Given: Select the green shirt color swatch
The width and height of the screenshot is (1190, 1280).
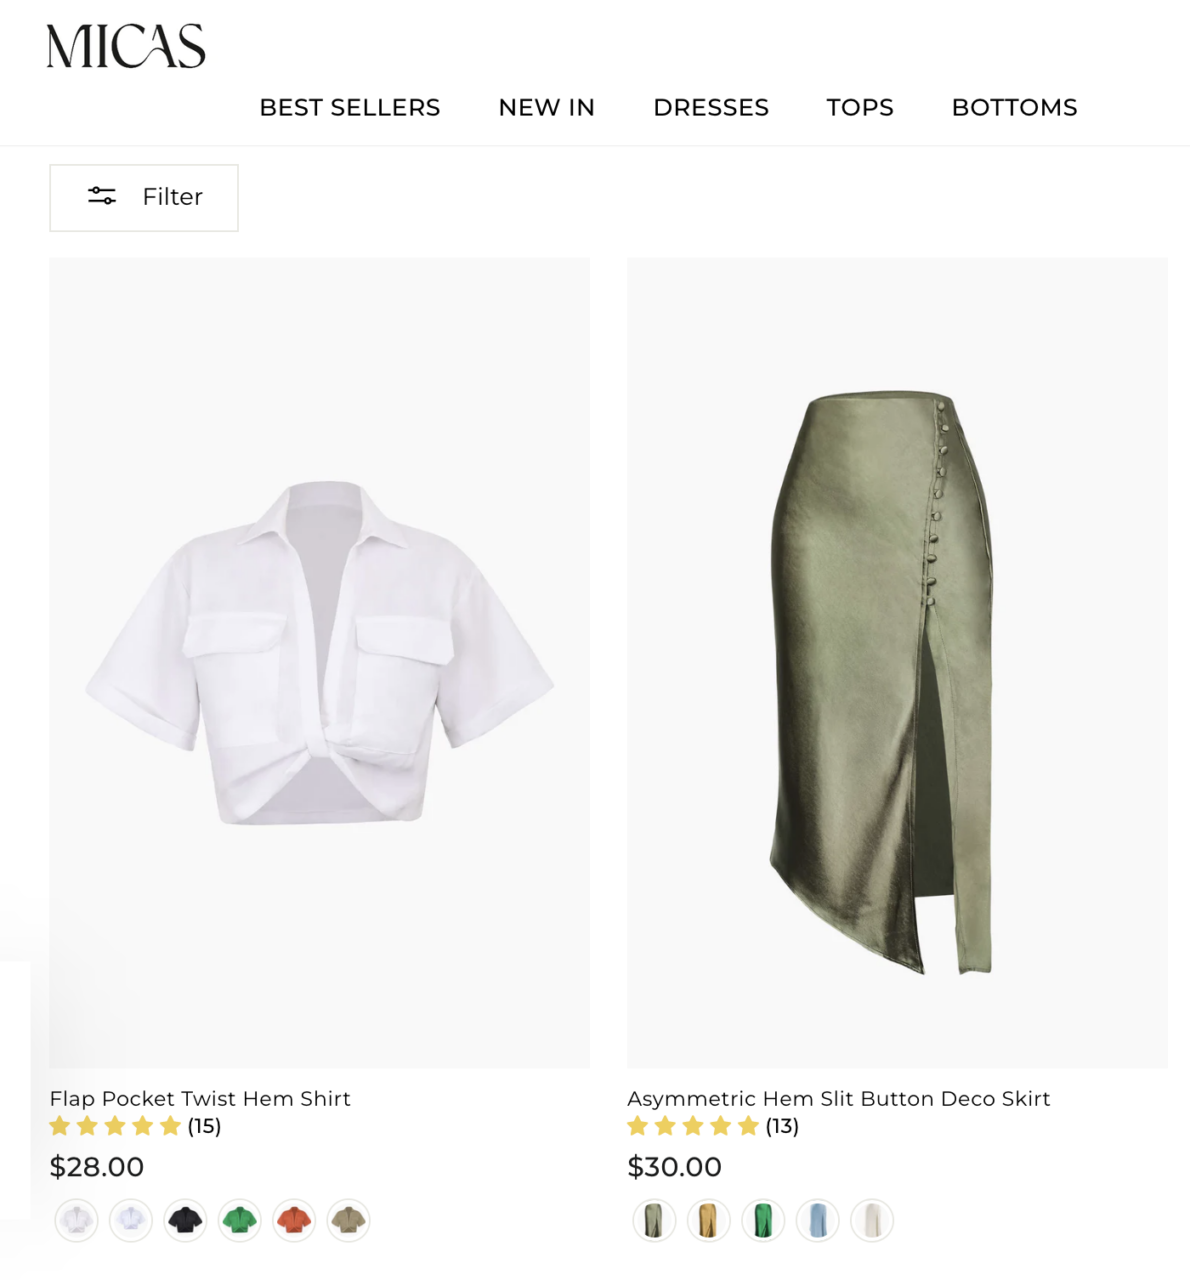Looking at the screenshot, I should pyautogui.click(x=240, y=1220).
